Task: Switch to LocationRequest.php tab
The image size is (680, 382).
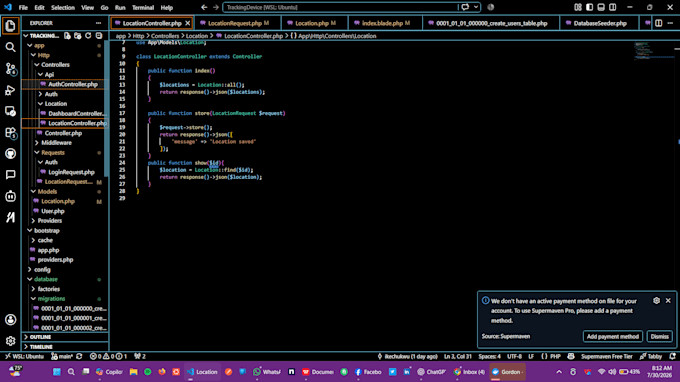Action: 235,23
